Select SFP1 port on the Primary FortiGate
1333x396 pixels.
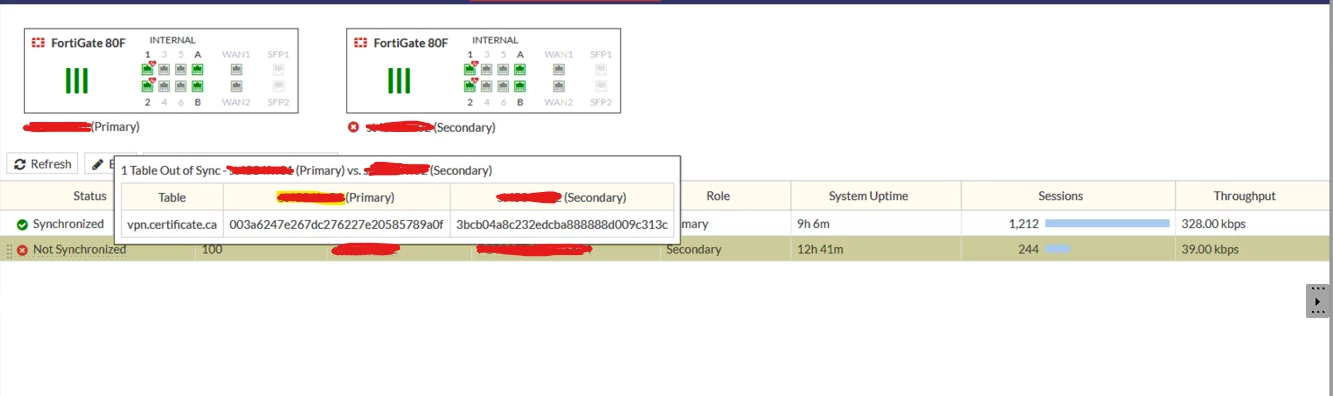point(278,70)
